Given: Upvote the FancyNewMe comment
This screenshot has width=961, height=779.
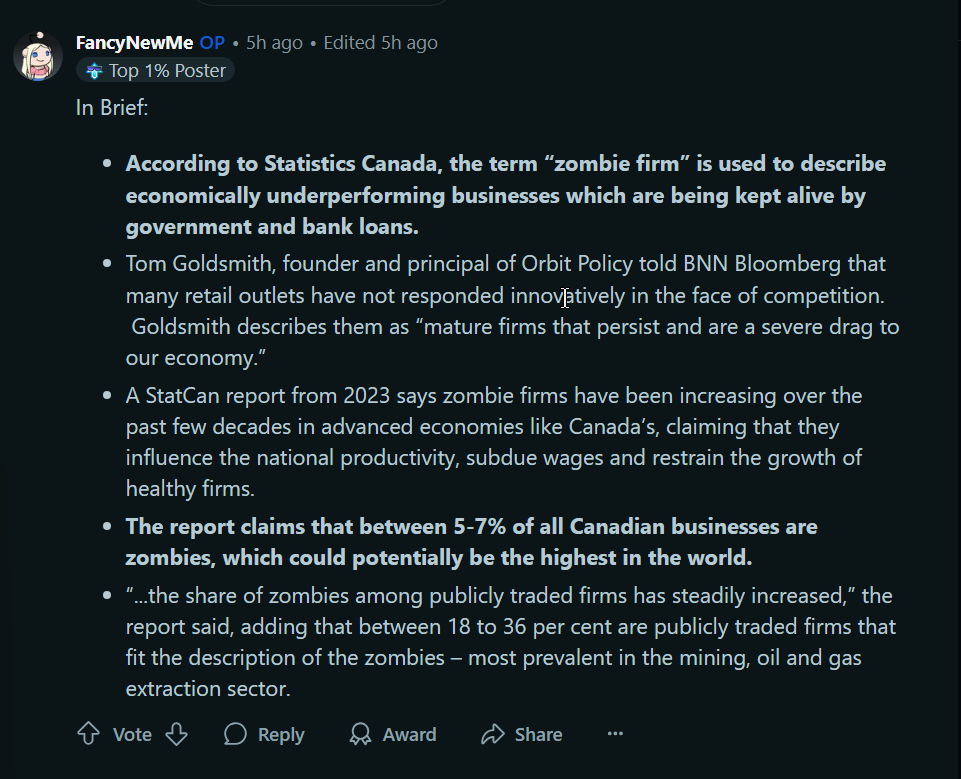Looking at the screenshot, I should click(88, 734).
